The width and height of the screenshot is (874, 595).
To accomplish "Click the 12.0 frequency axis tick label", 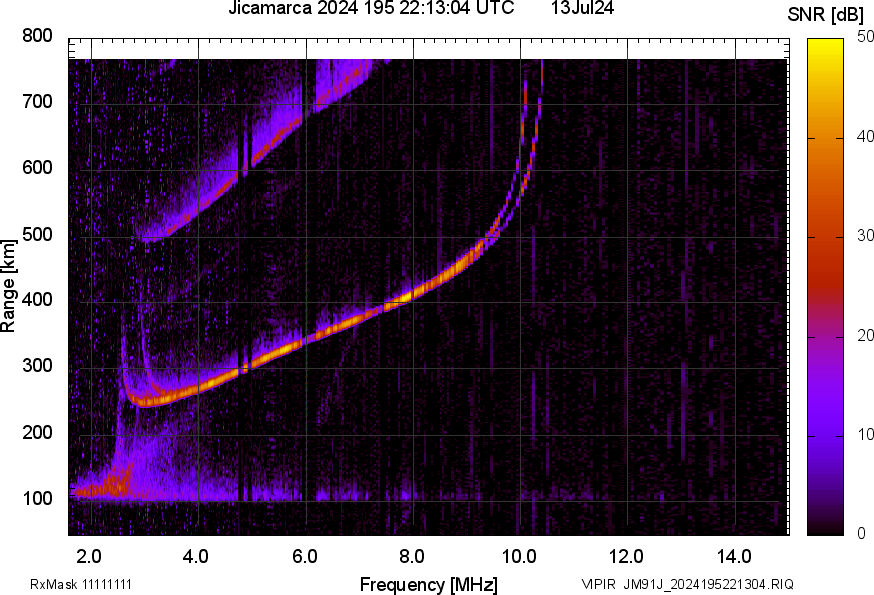I will [x=627, y=556].
